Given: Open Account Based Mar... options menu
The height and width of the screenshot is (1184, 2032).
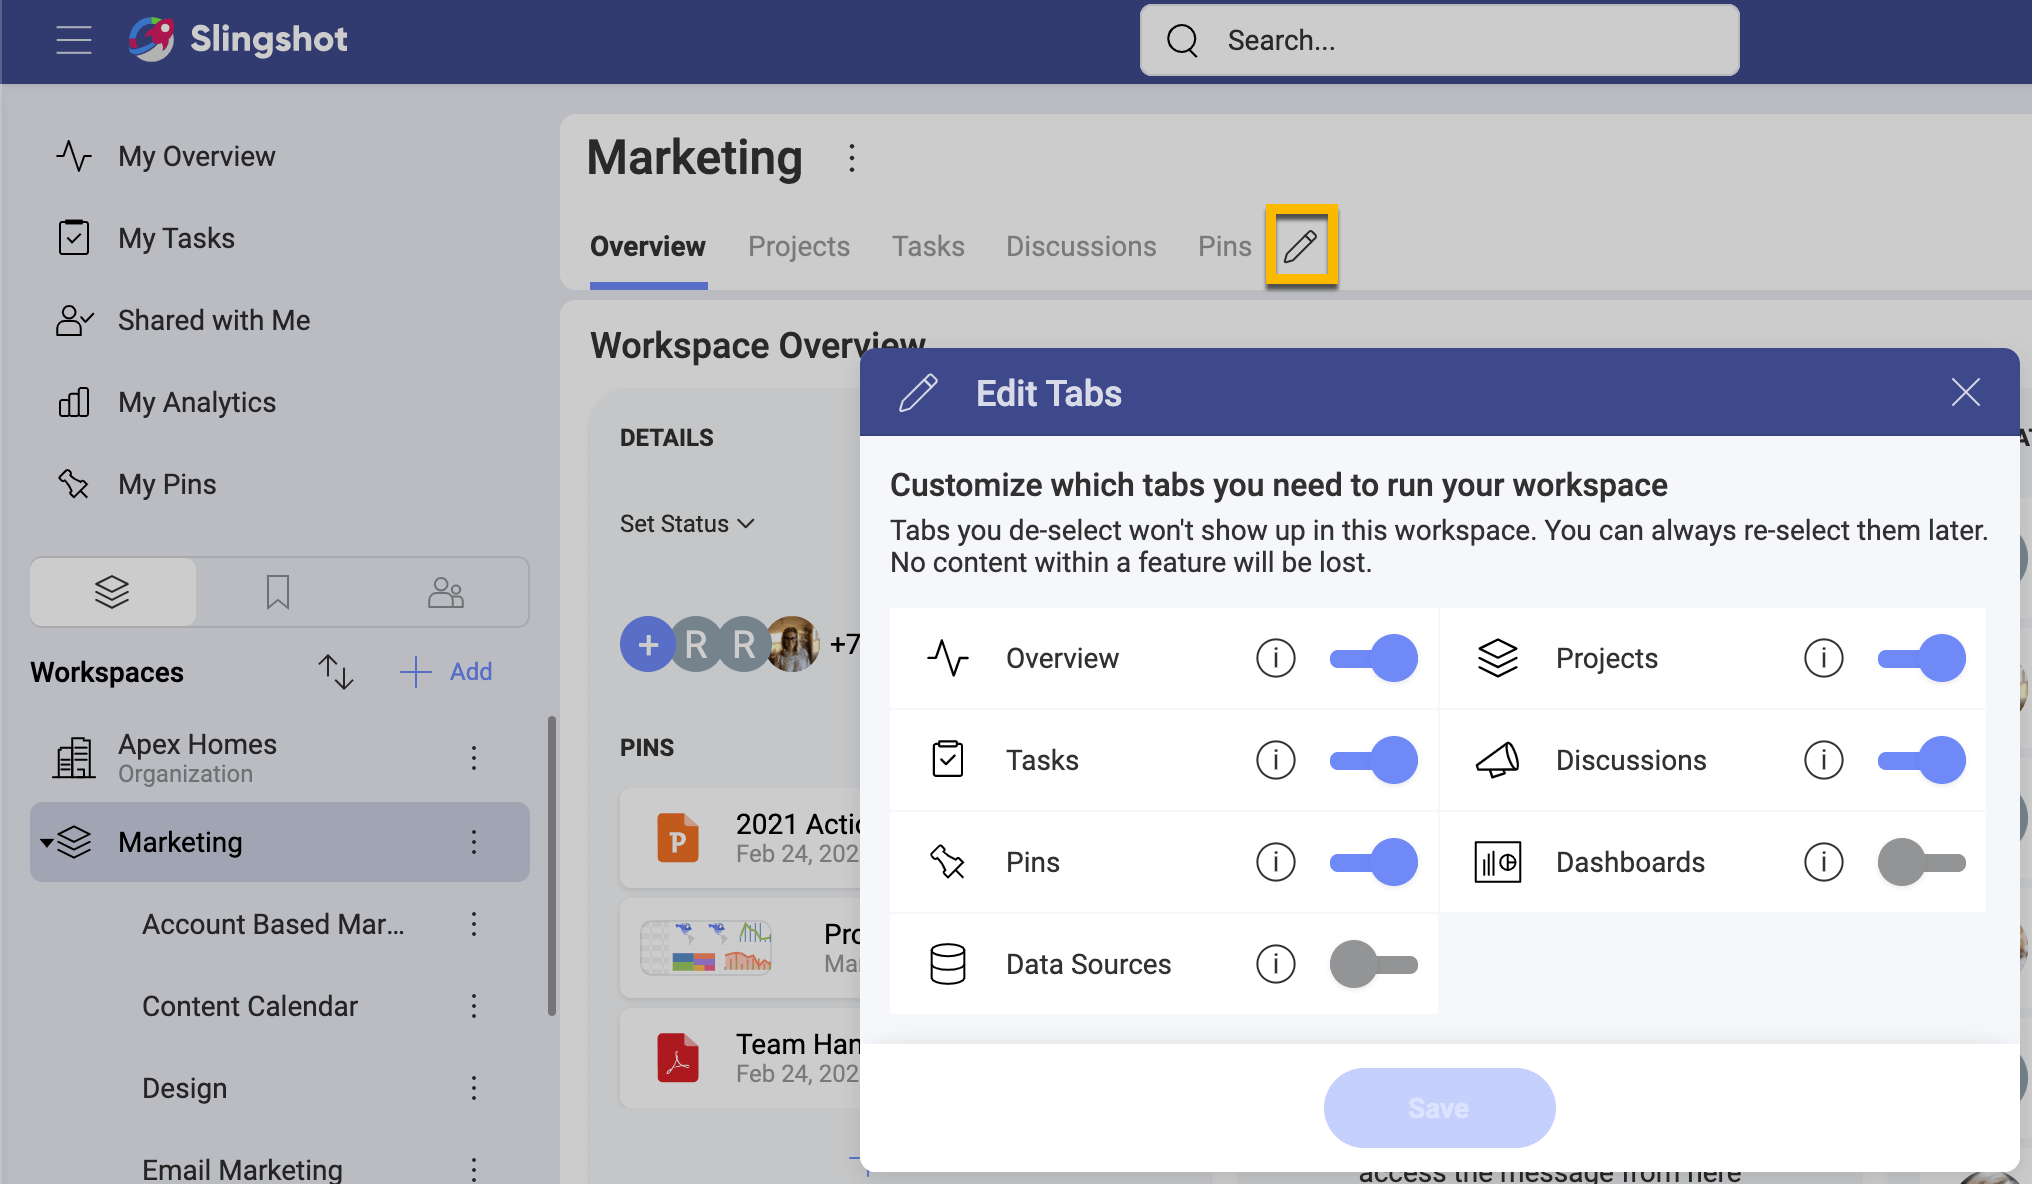Looking at the screenshot, I should 474,924.
